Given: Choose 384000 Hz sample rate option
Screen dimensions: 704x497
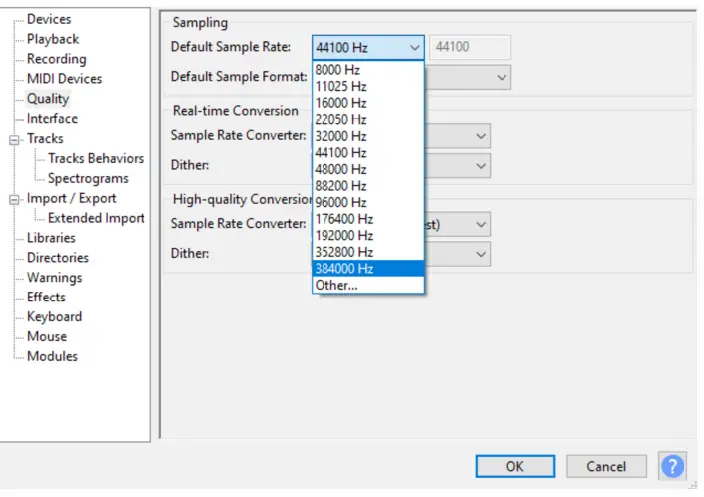Looking at the screenshot, I should tap(344, 268).
